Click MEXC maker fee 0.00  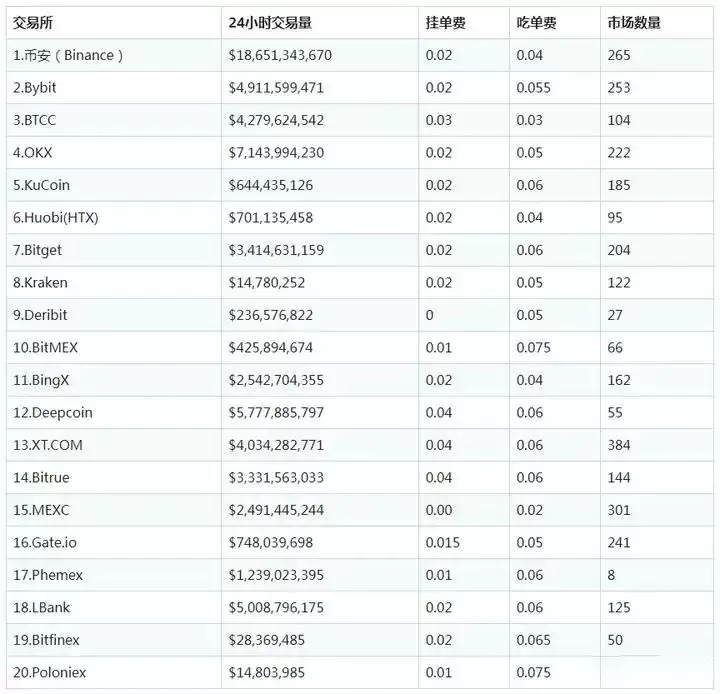(439, 510)
